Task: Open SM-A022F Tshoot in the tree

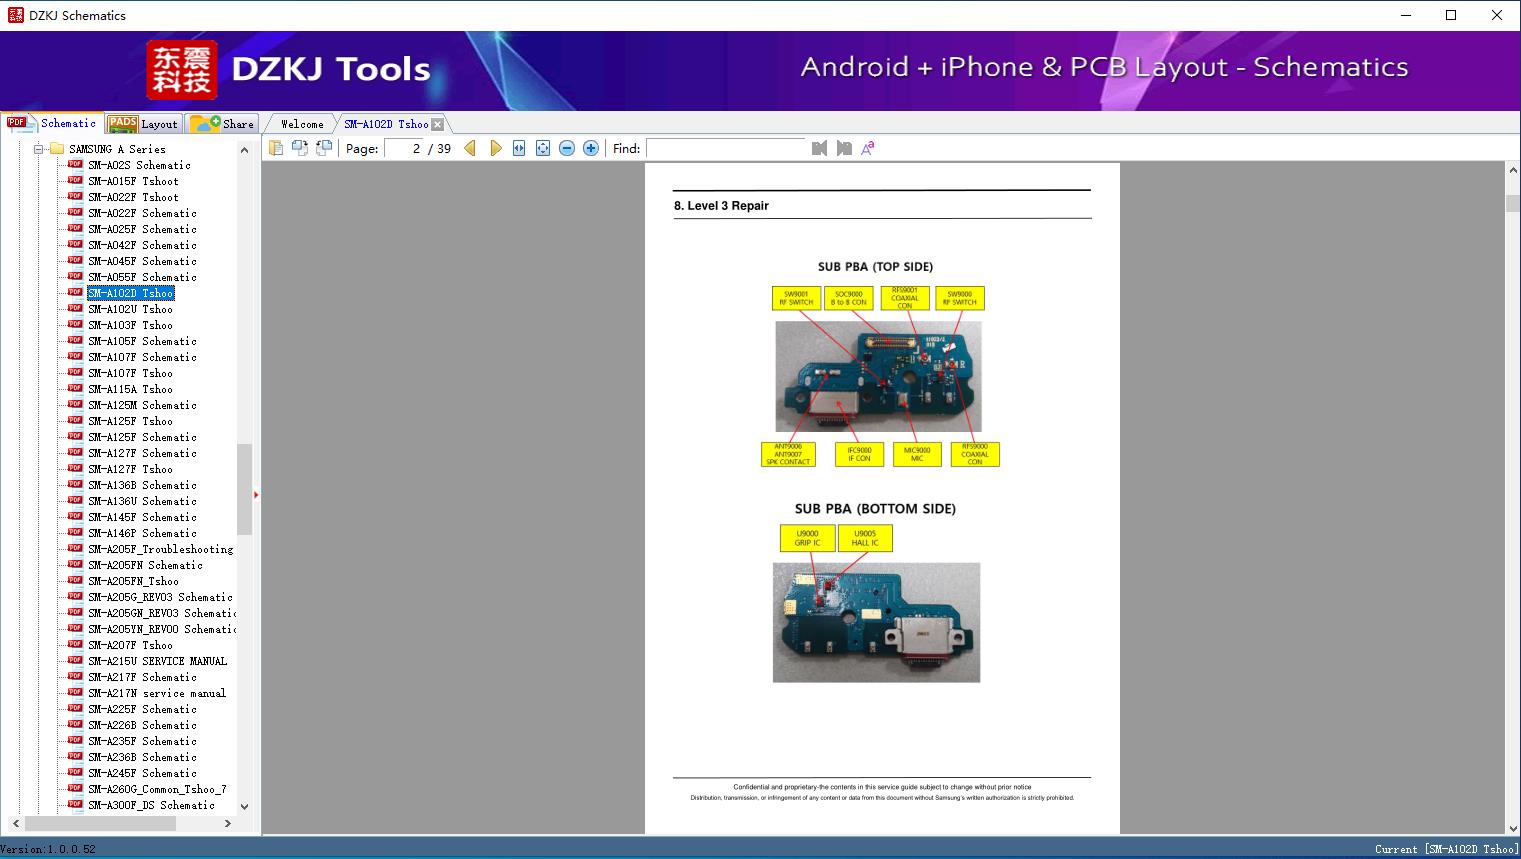Action: point(133,197)
